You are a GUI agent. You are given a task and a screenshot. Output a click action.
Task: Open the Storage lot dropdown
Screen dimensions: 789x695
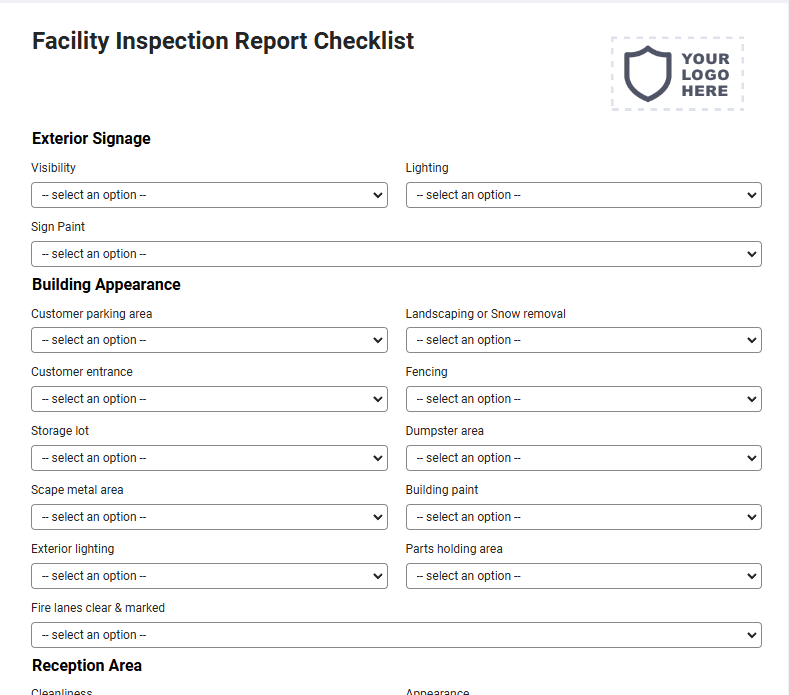[x=209, y=458]
